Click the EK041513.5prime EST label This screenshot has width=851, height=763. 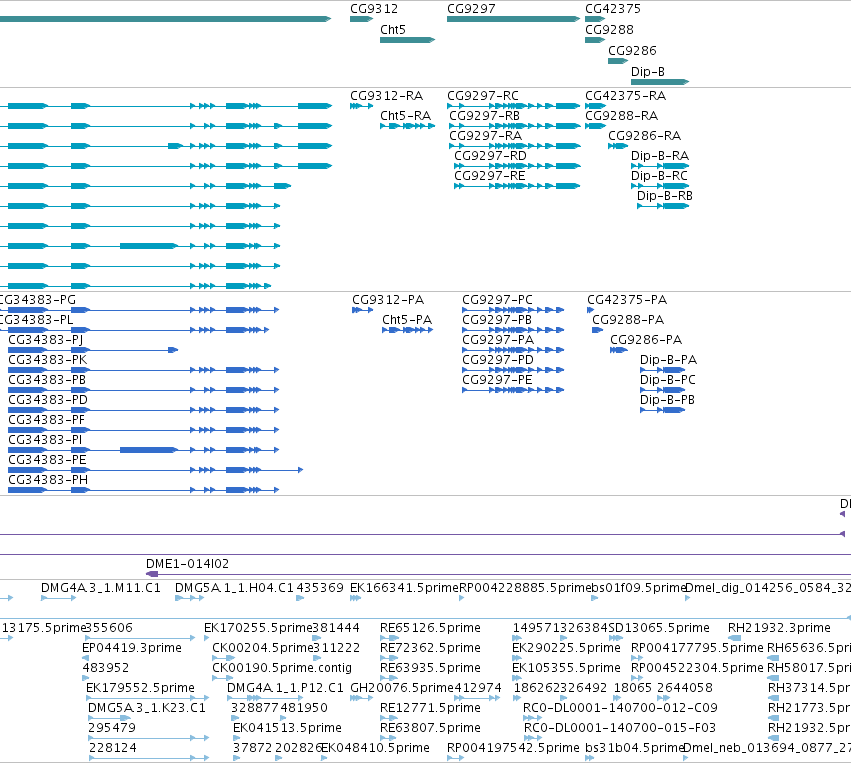tap(287, 728)
